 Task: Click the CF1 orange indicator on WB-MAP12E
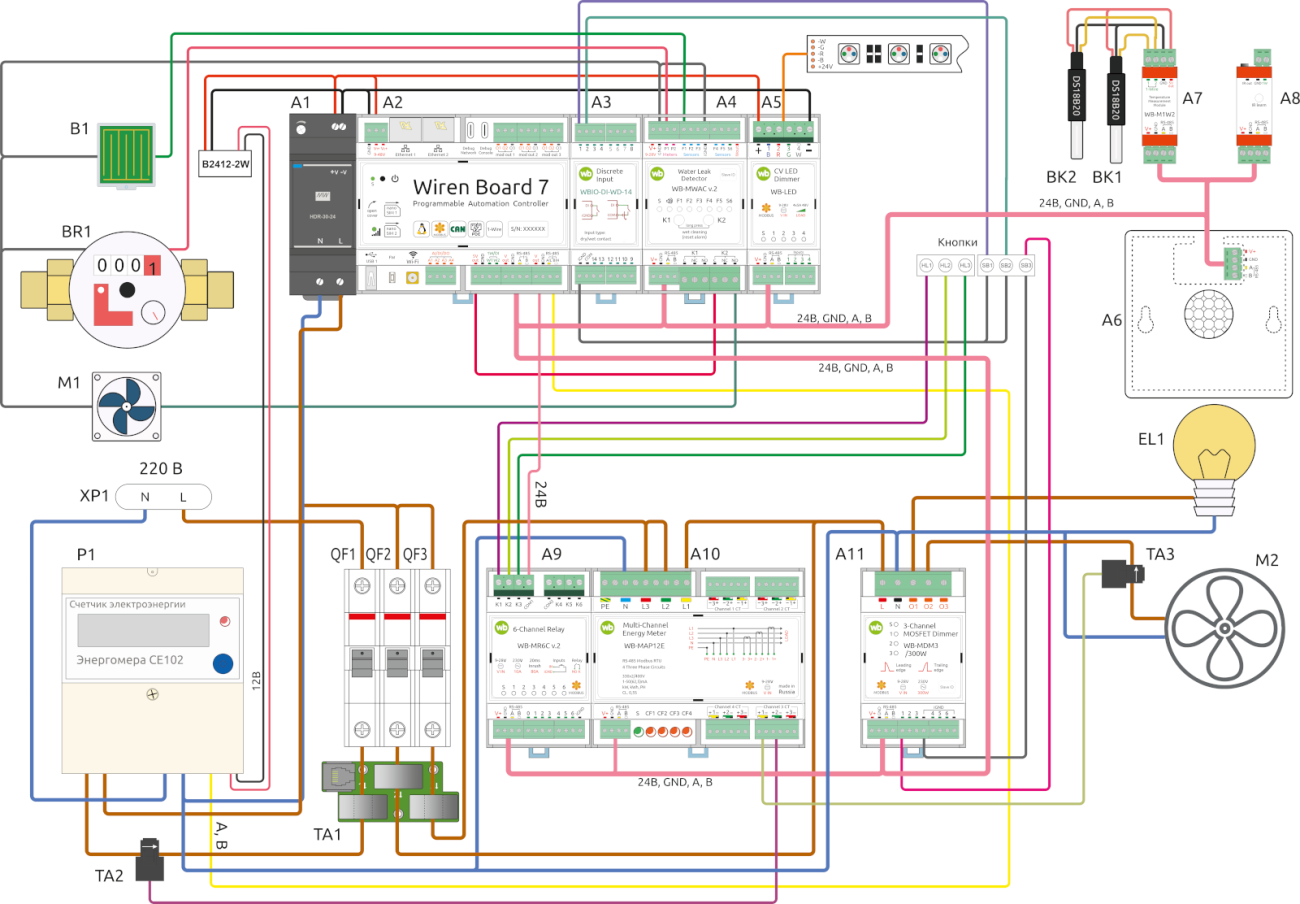tap(650, 732)
